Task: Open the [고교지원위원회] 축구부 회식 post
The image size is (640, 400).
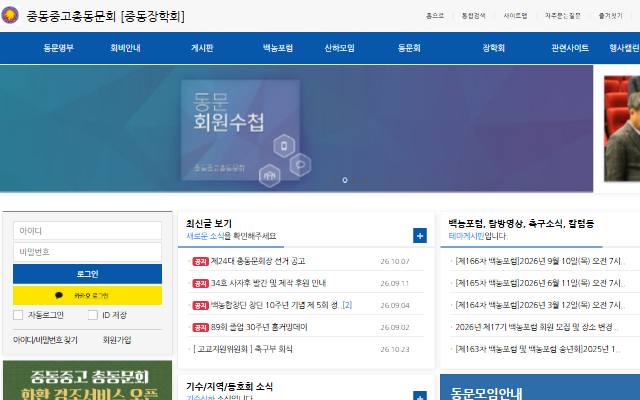Action: click(x=243, y=349)
